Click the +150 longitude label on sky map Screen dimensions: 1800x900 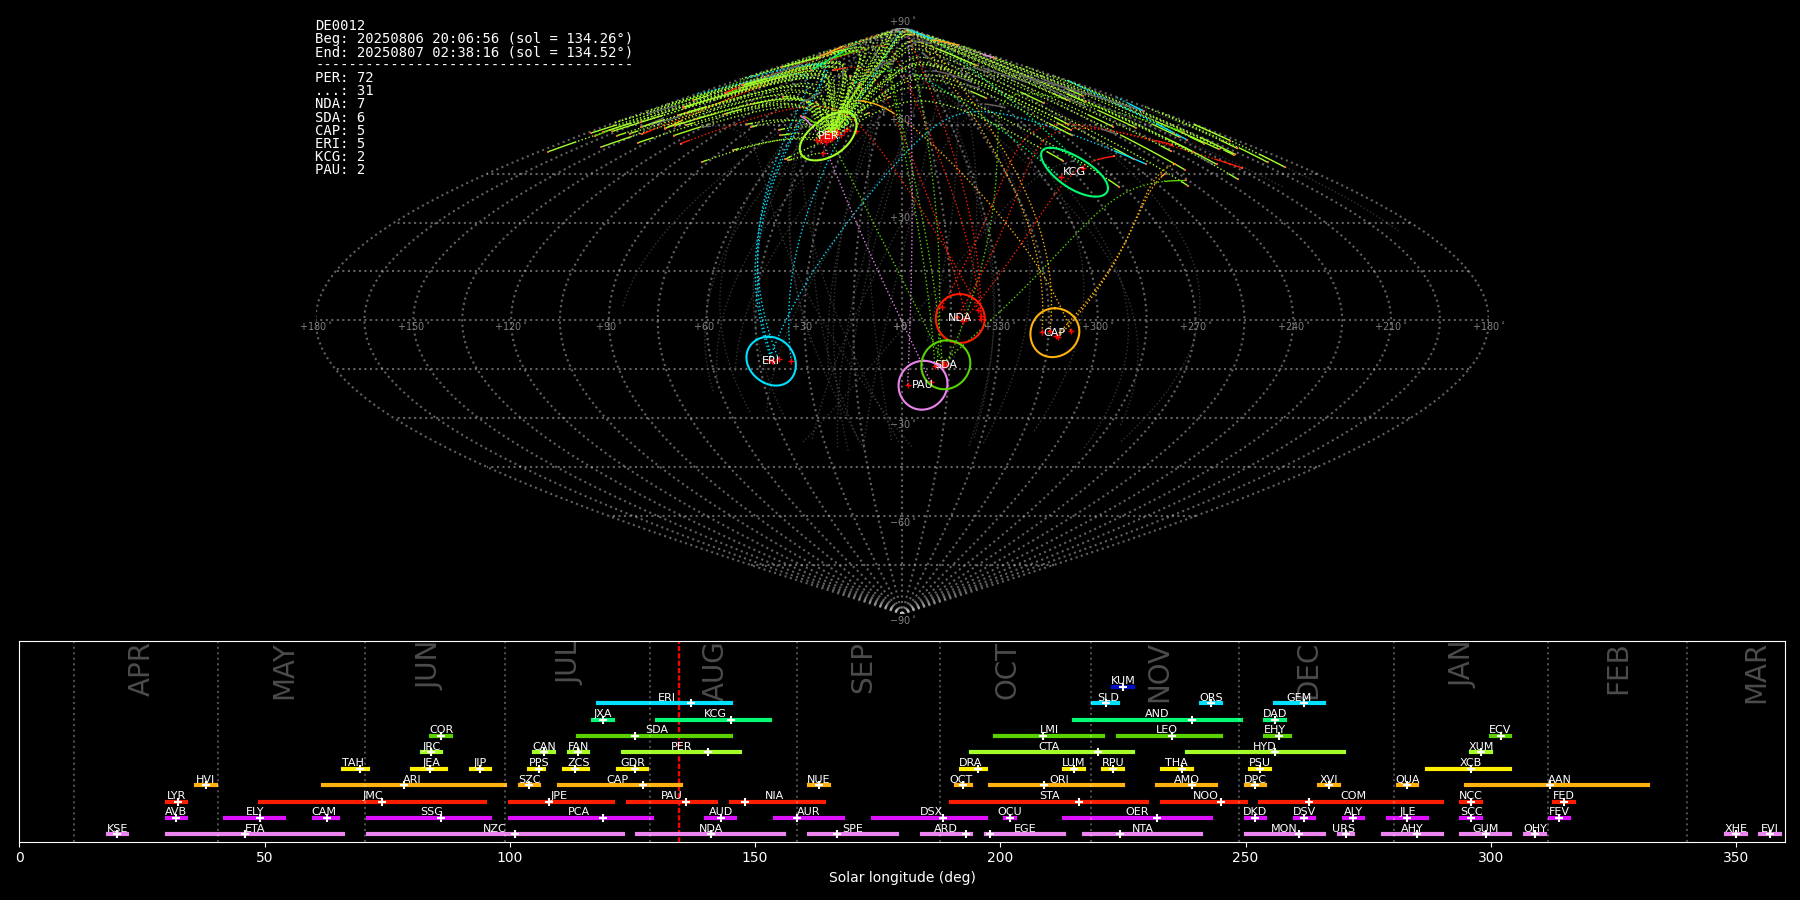tap(411, 327)
